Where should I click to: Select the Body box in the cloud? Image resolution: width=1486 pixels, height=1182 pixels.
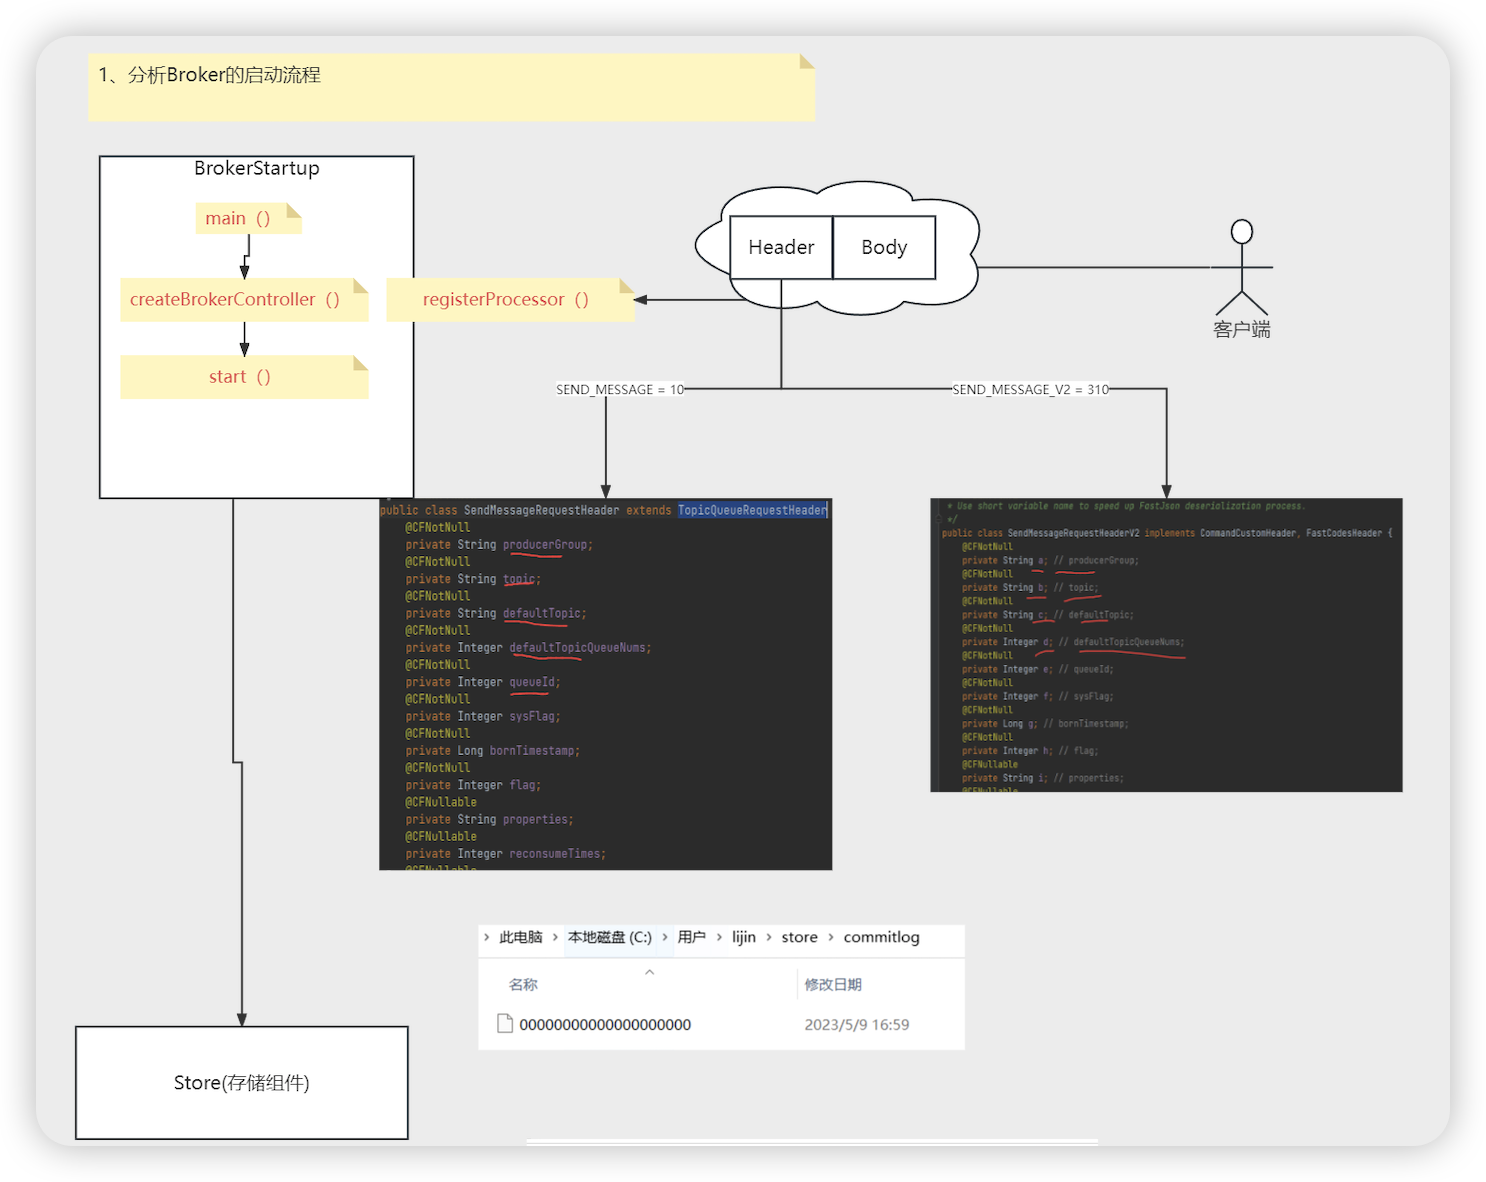click(x=884, y=247)
